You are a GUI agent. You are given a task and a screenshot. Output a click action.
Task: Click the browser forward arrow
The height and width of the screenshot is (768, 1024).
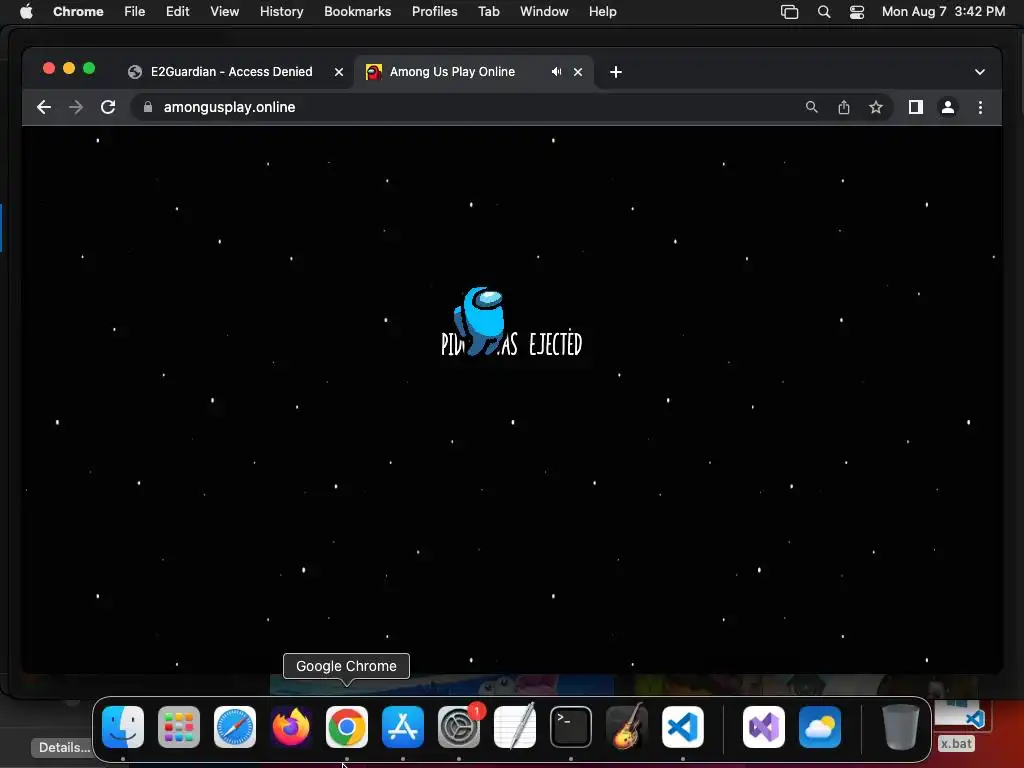click(x=76, y=107)
